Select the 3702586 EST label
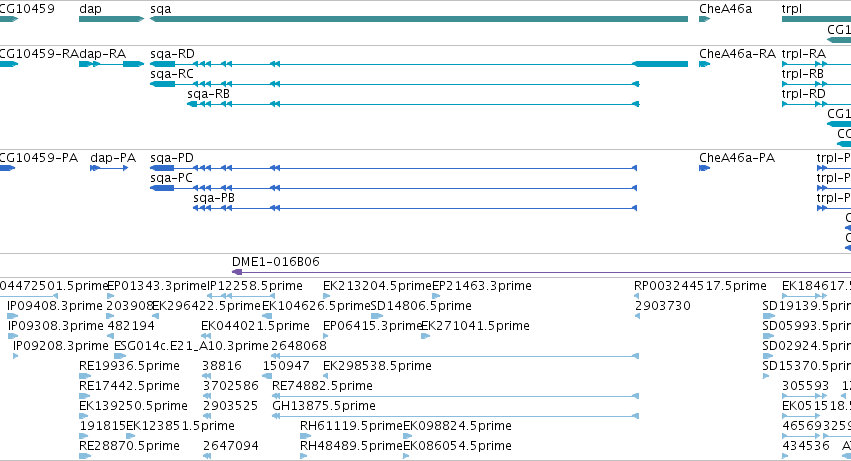Viewport: 851px width, 461px height. point(231,386)
